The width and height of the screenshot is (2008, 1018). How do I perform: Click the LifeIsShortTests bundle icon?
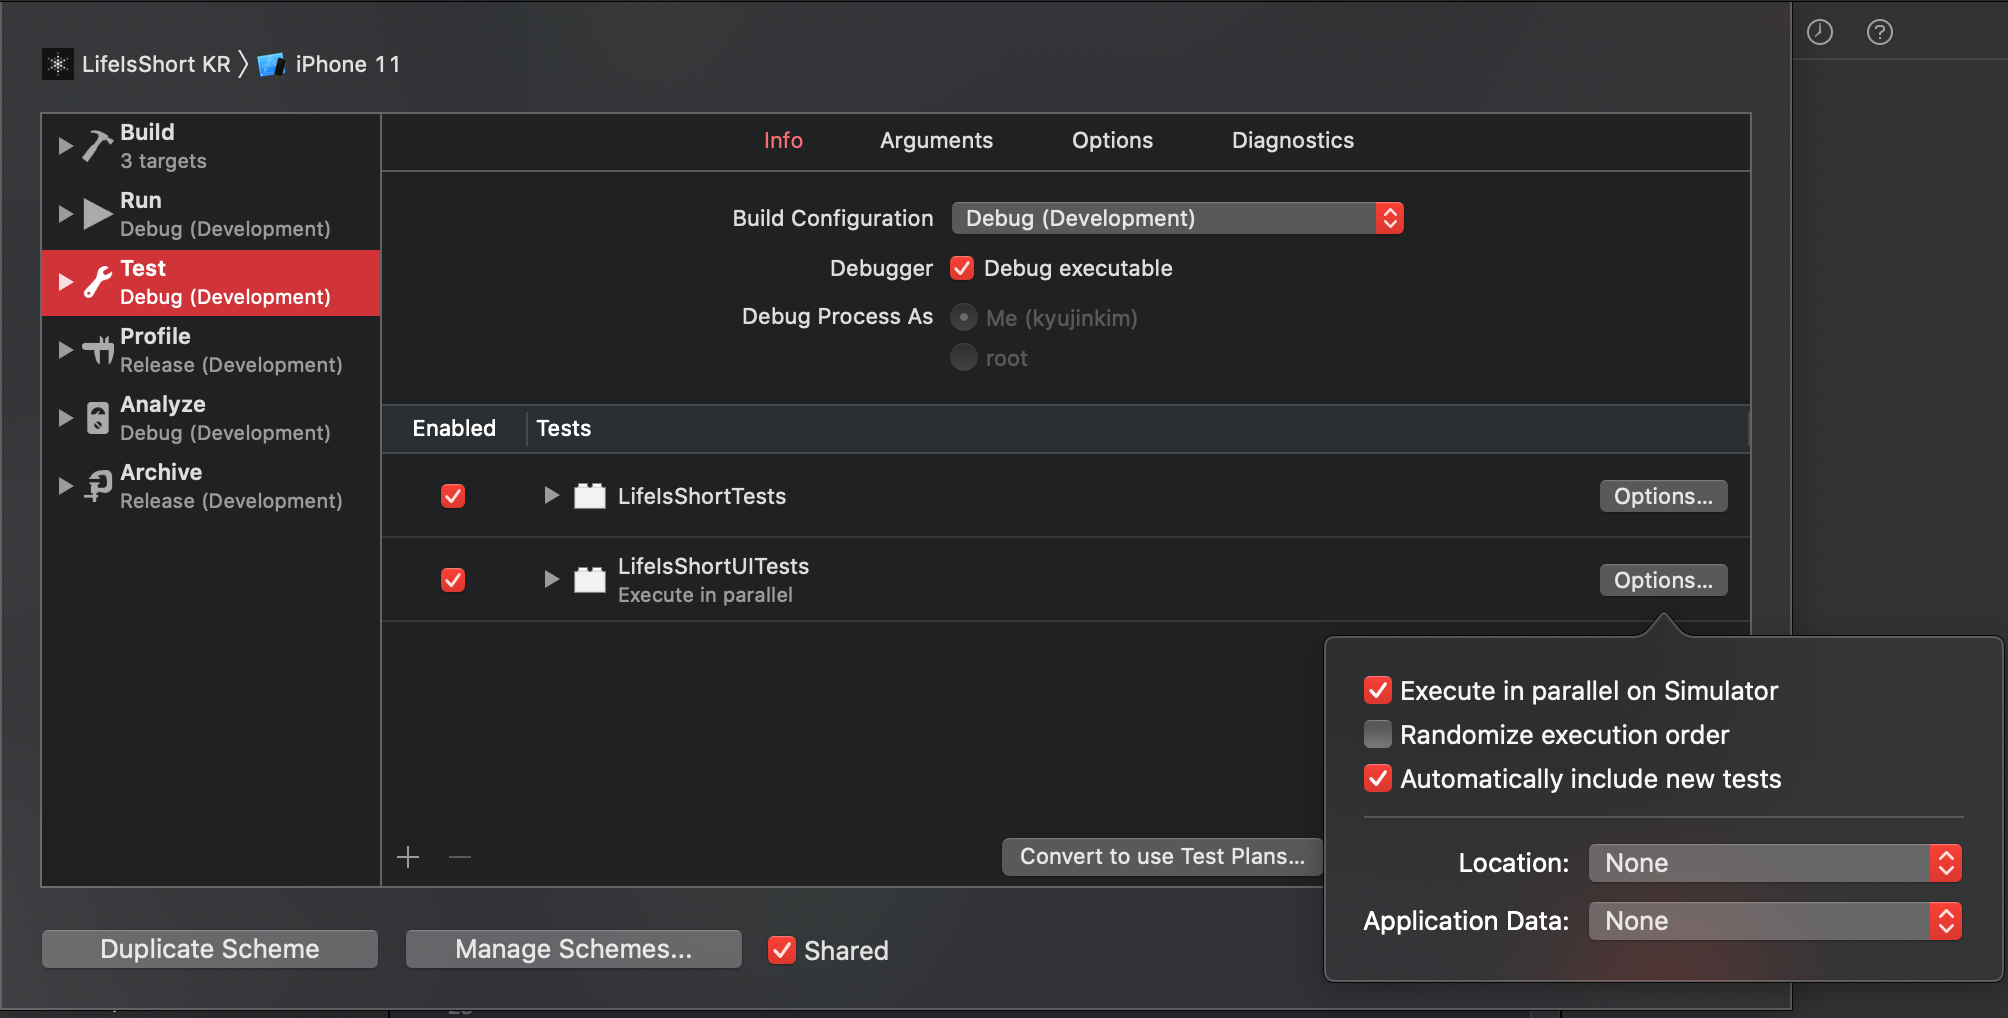[589, 496]
